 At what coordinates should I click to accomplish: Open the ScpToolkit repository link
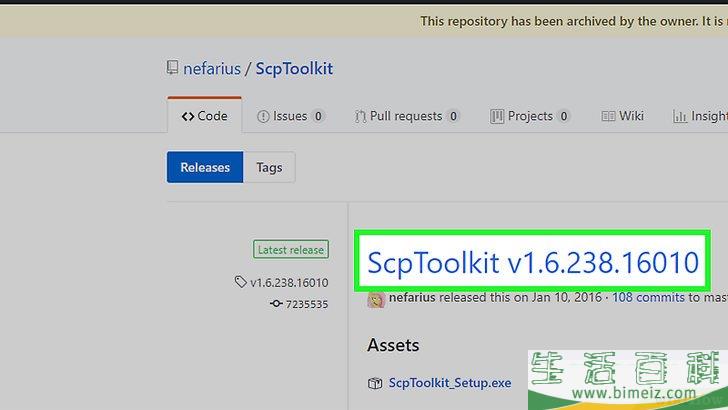(x=294, y=69)
